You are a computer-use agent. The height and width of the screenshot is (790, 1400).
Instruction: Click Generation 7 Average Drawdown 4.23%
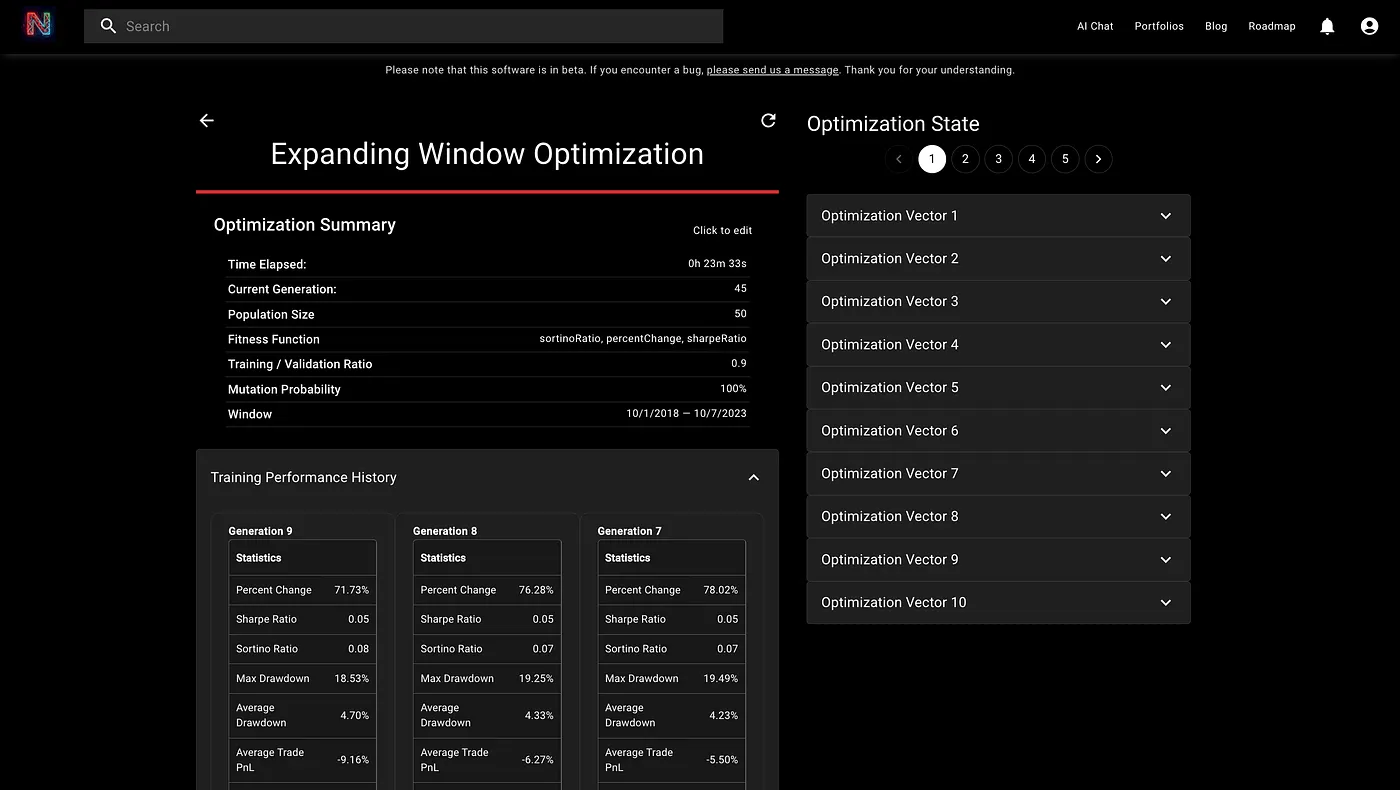pyautogui.click(x=724, y=715)
